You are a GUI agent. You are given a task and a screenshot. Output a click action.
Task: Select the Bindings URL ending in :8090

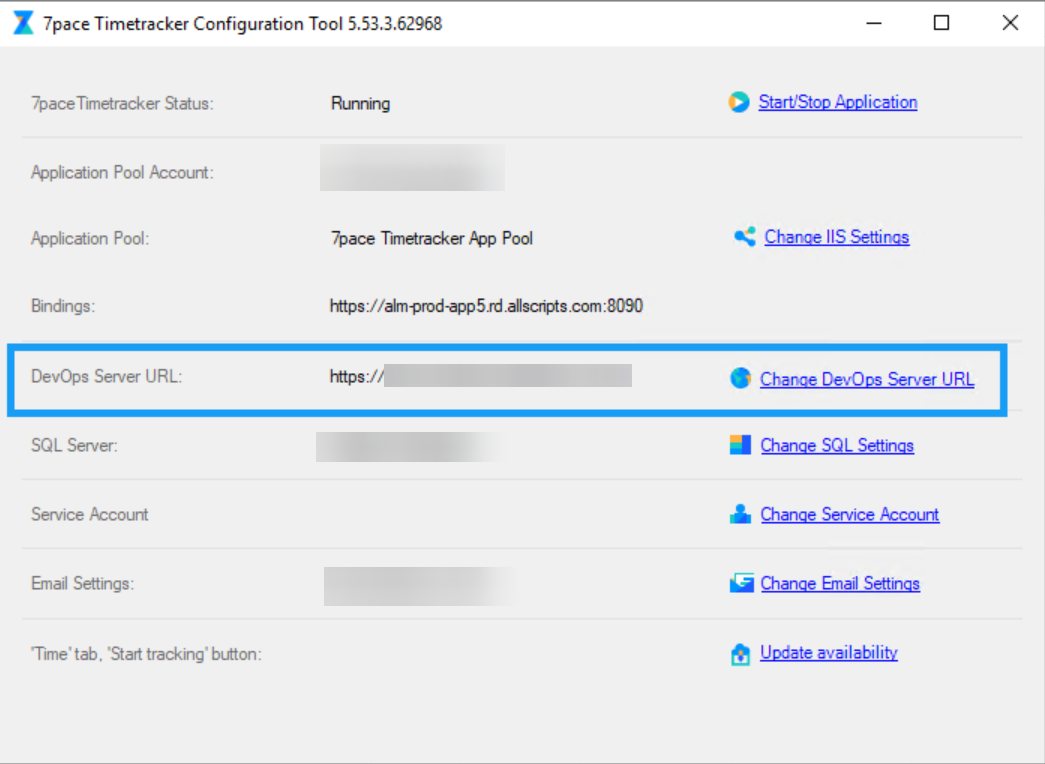click(x=487, y=306)
